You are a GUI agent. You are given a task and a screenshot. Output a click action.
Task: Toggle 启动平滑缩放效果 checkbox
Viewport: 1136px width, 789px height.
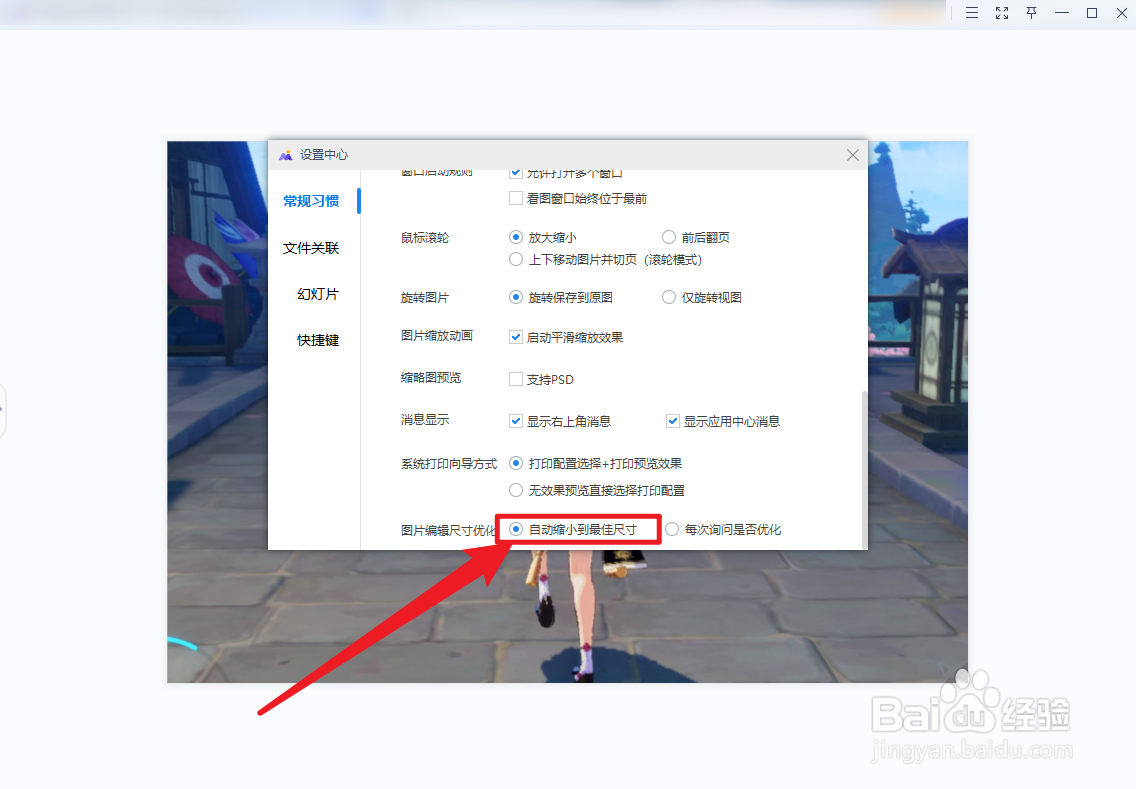516,337
